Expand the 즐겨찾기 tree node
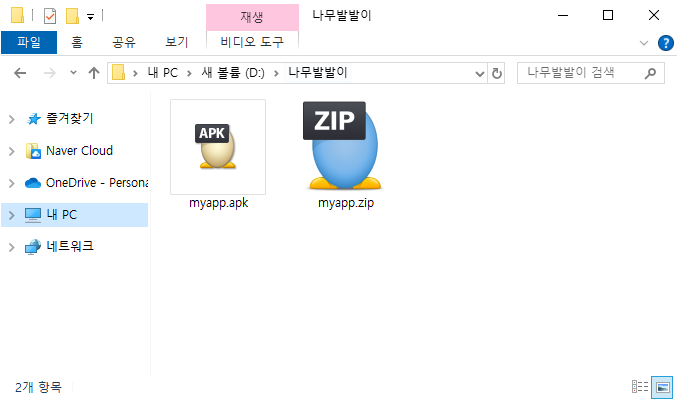This screenshot has height=400, width=678. 12,119
